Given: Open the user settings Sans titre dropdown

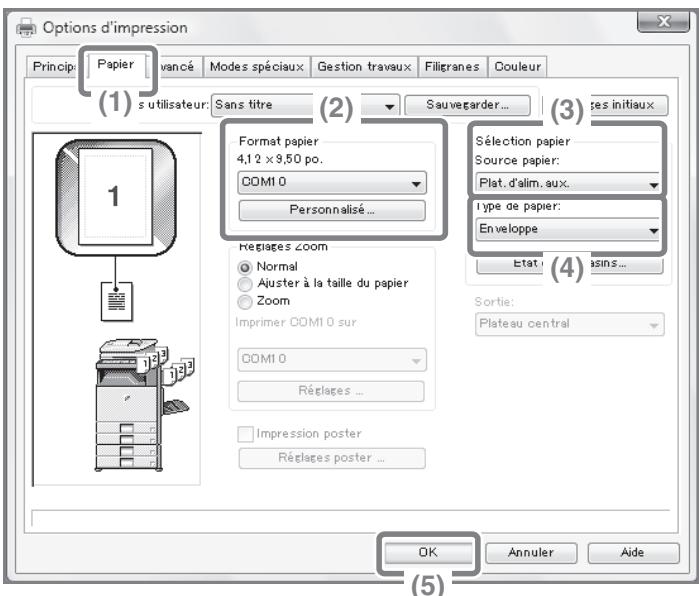Looking at the screenshot, I should (305, 105).
